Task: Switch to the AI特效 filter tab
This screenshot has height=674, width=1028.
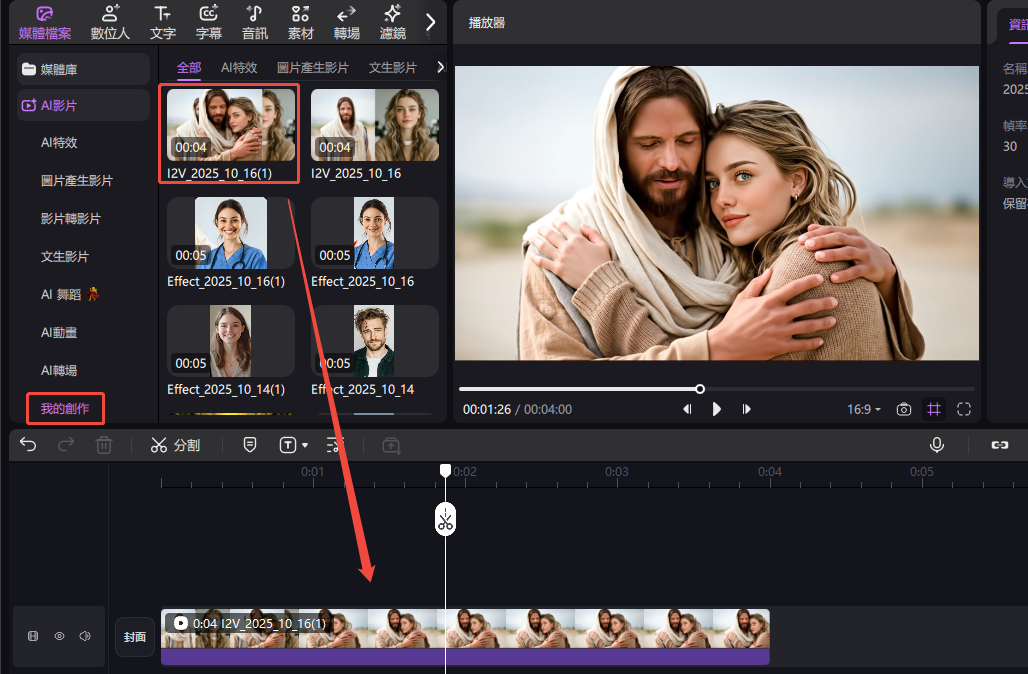Action: coord(239,68)
